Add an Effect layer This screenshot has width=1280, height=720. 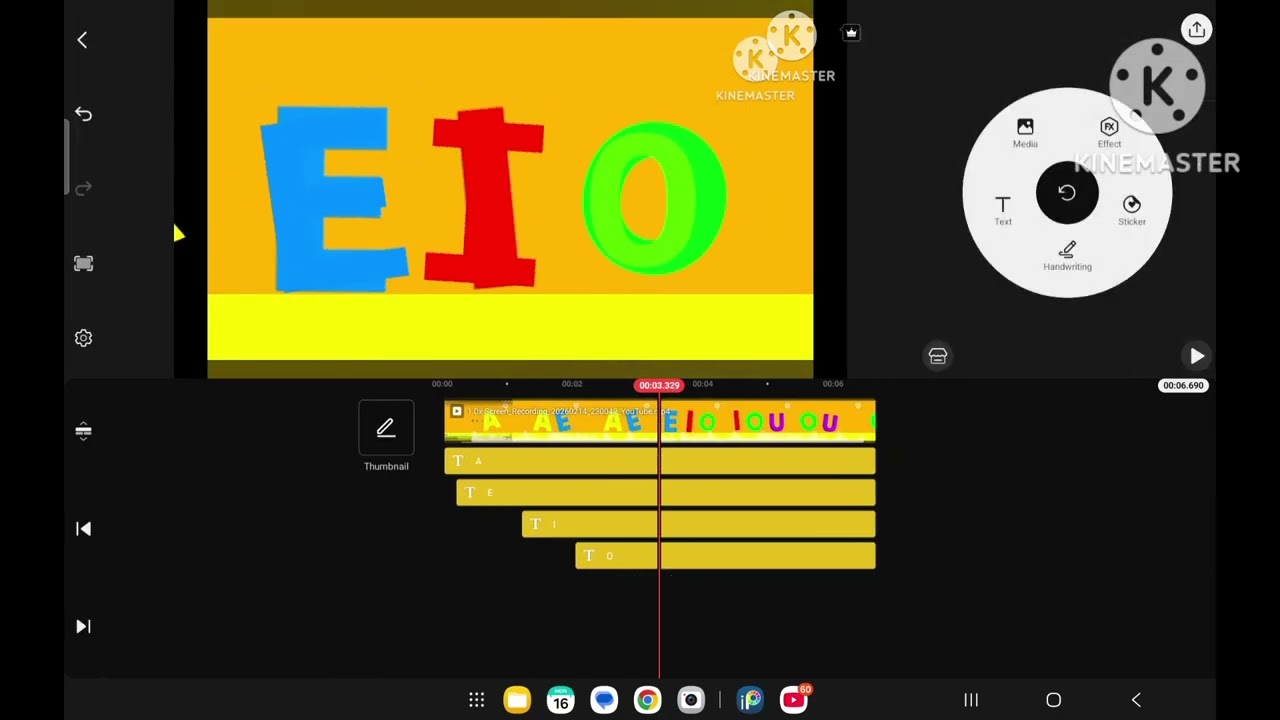pos(1109,133)
